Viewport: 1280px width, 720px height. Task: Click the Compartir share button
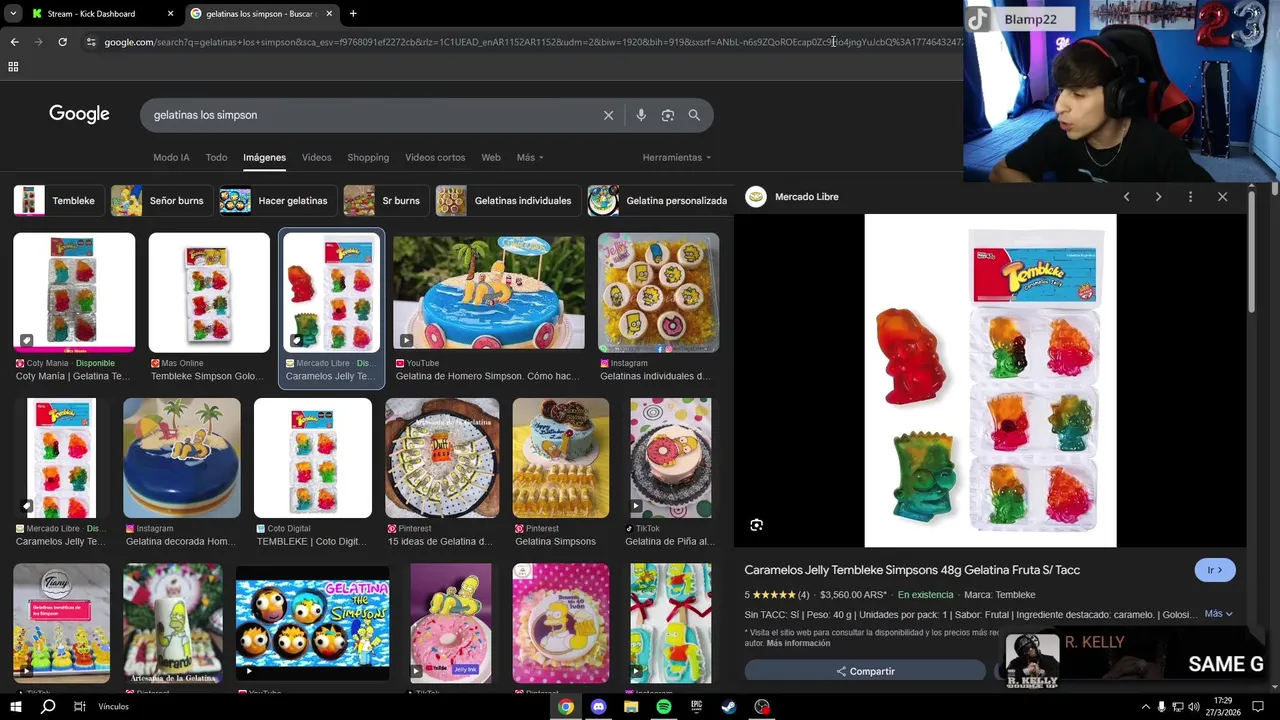865,671
